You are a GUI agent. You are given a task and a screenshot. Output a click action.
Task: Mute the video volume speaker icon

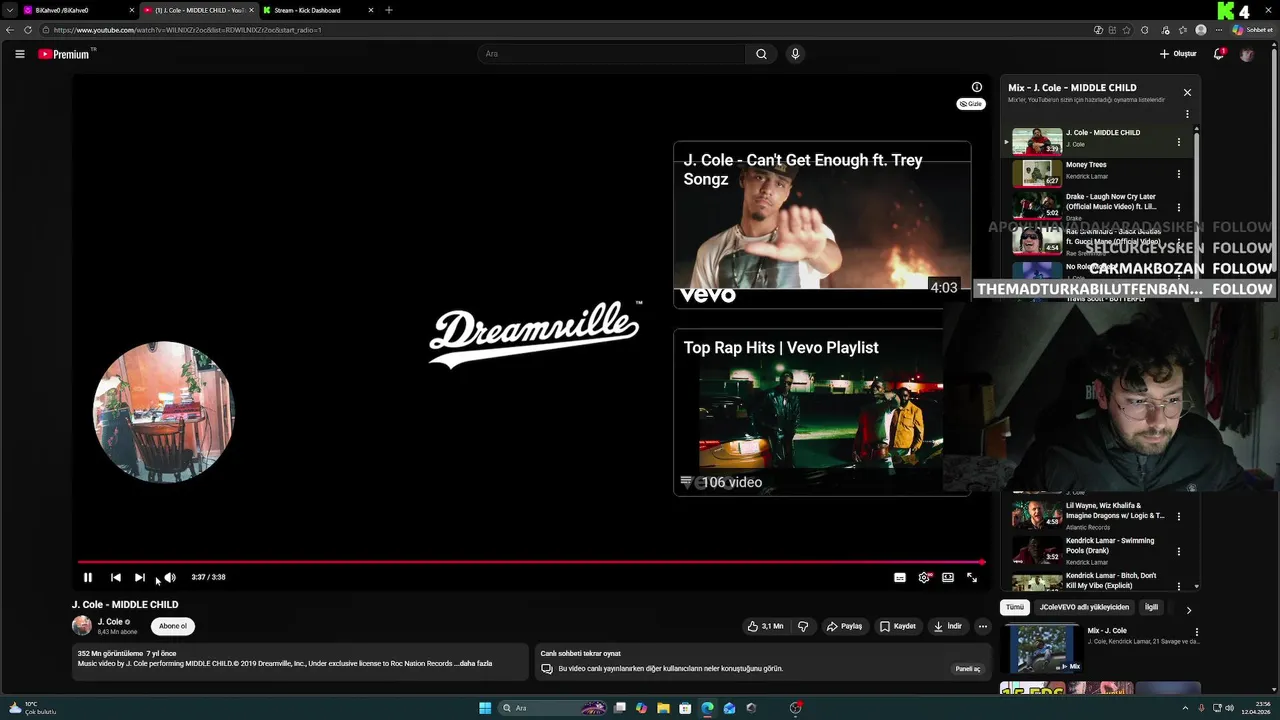tap(170, 577)
